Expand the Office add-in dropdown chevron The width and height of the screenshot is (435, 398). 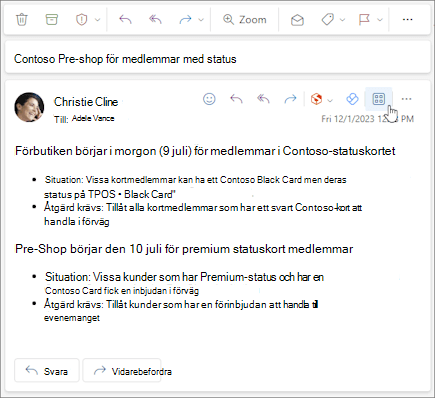(330, 100)
